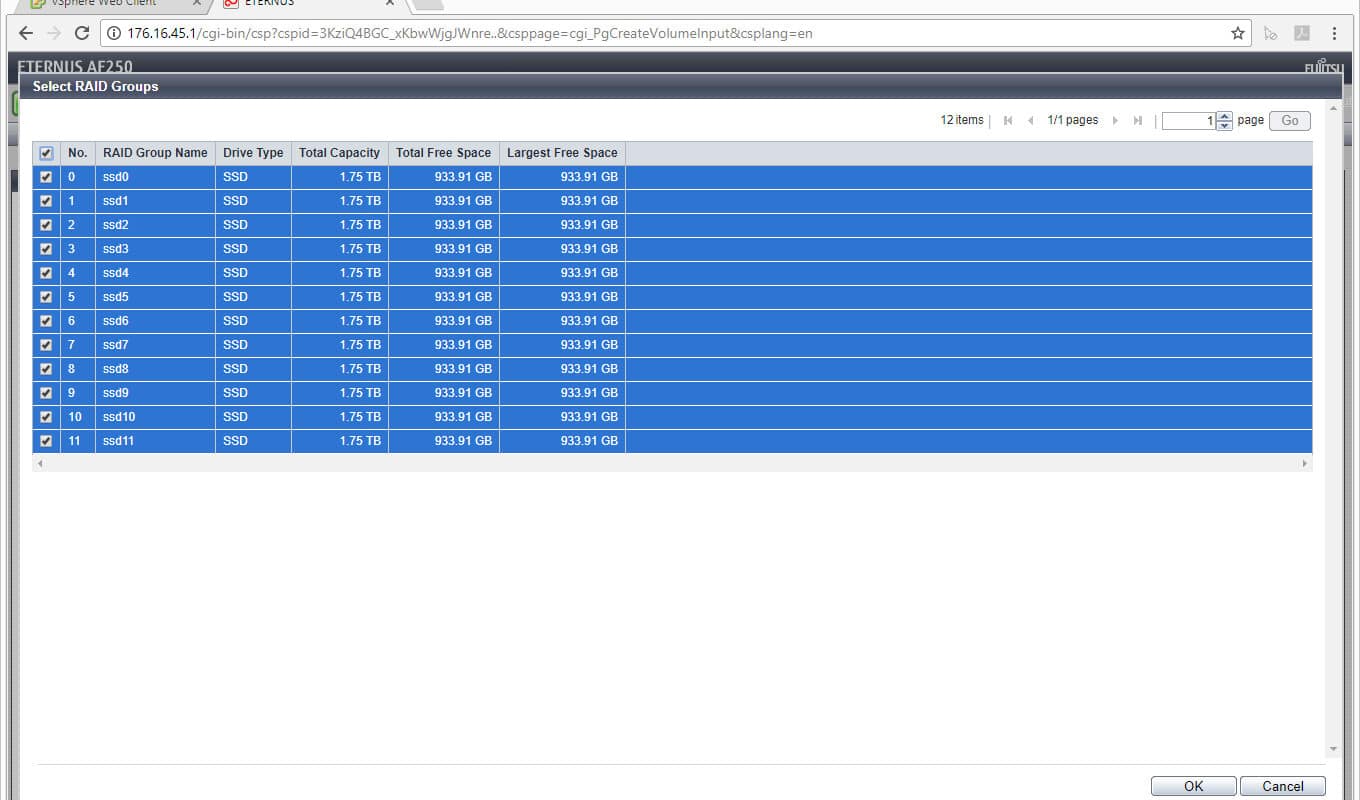The width and height of the screenshot is (1360, 800).
Task: Click the cursor extension icon beside the bookmark star
Action: (x=1270, y=33)
